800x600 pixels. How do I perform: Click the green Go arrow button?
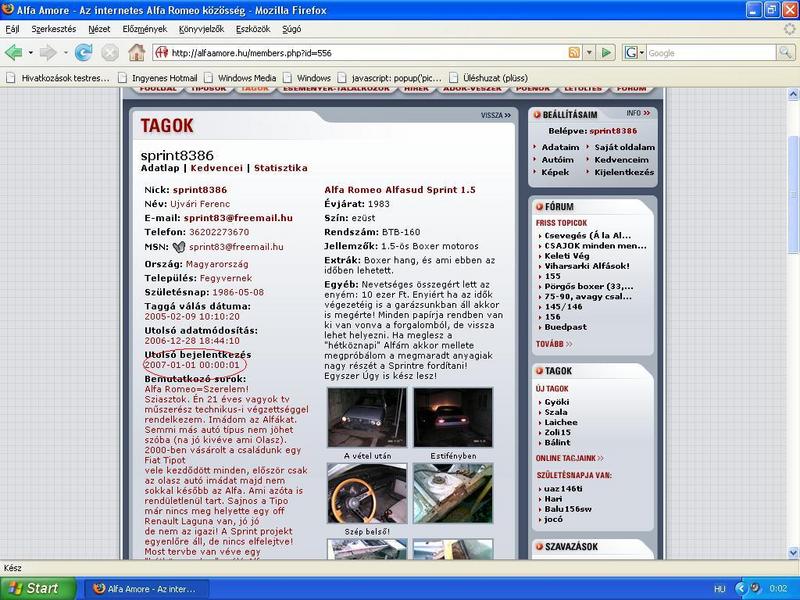coord(606,53)
